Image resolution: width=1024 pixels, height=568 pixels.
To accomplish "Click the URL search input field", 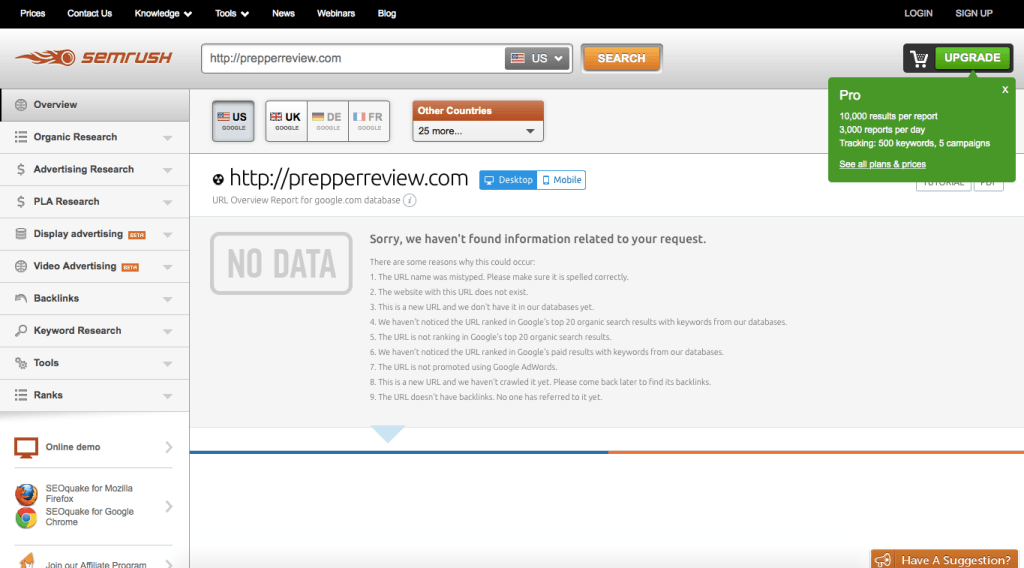I will pos(353,58).
